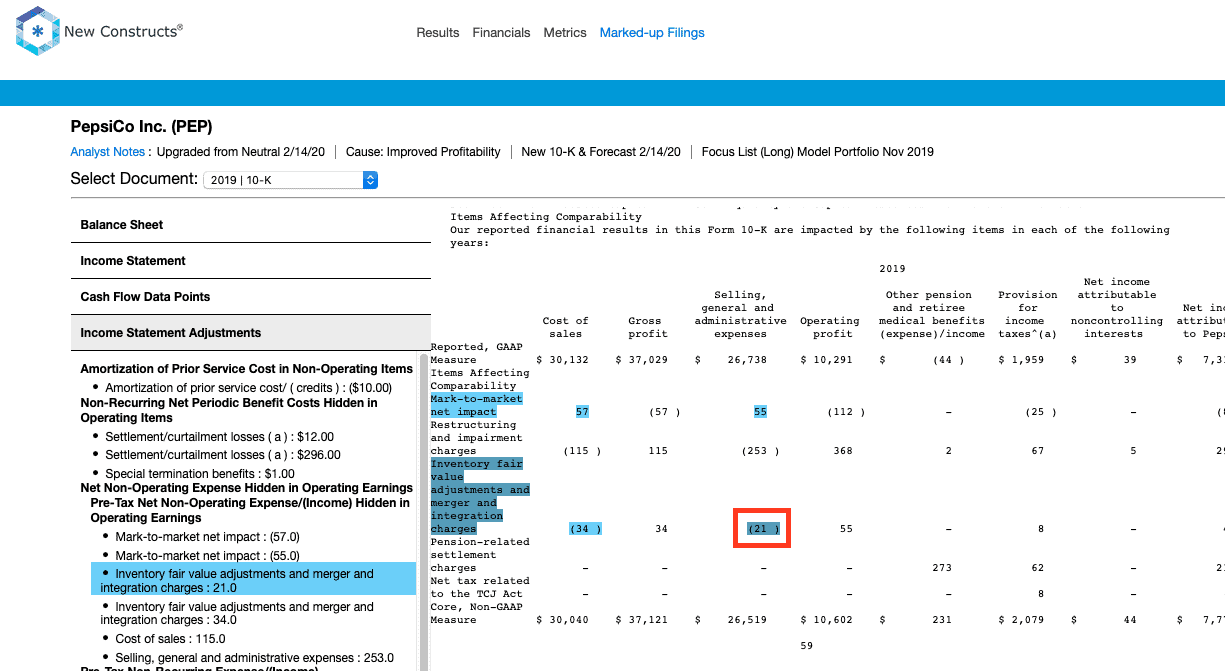Click mark-to-market tax value (25 )
The height and width of the screenshot is (671, 1225).
click(1041, 412)
